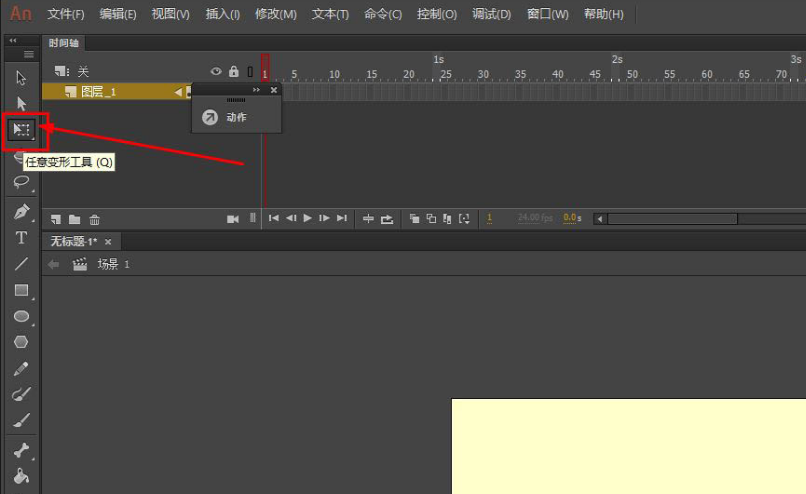The height and width of the screenshot is (494, 806).
Task: Click edit multiple frames icon
Action: (447, 219)
